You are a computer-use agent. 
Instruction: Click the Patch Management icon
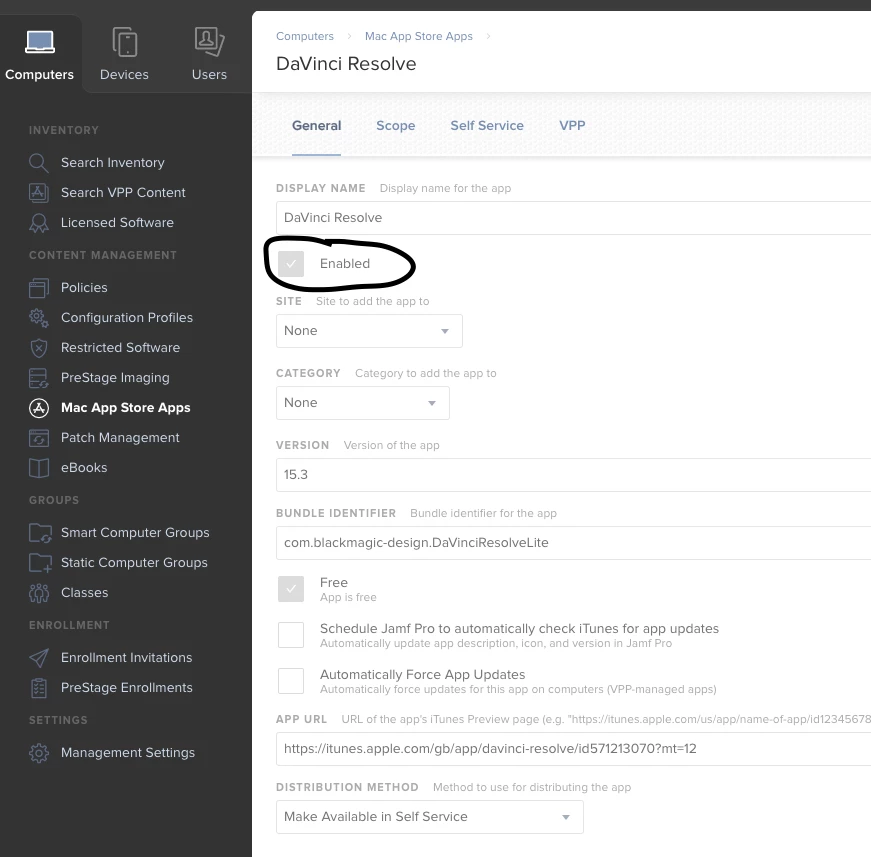point(38,438)
